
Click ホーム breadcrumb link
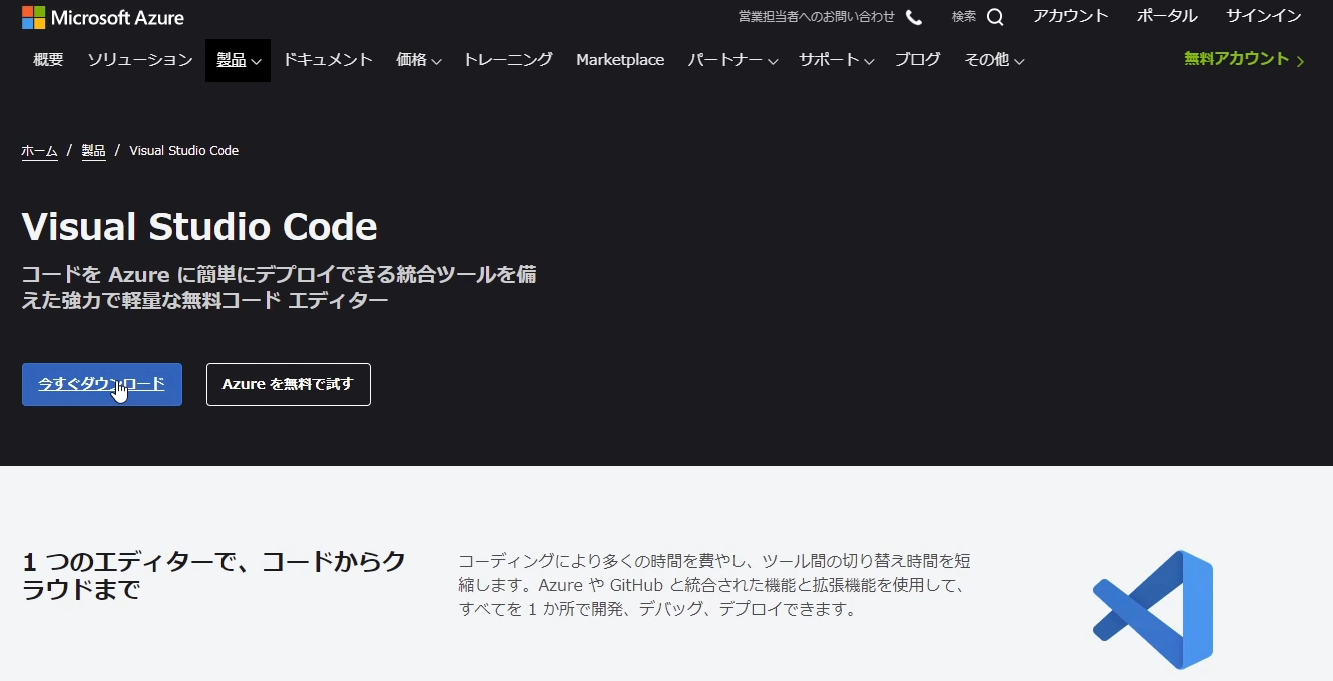pos(39,151)
